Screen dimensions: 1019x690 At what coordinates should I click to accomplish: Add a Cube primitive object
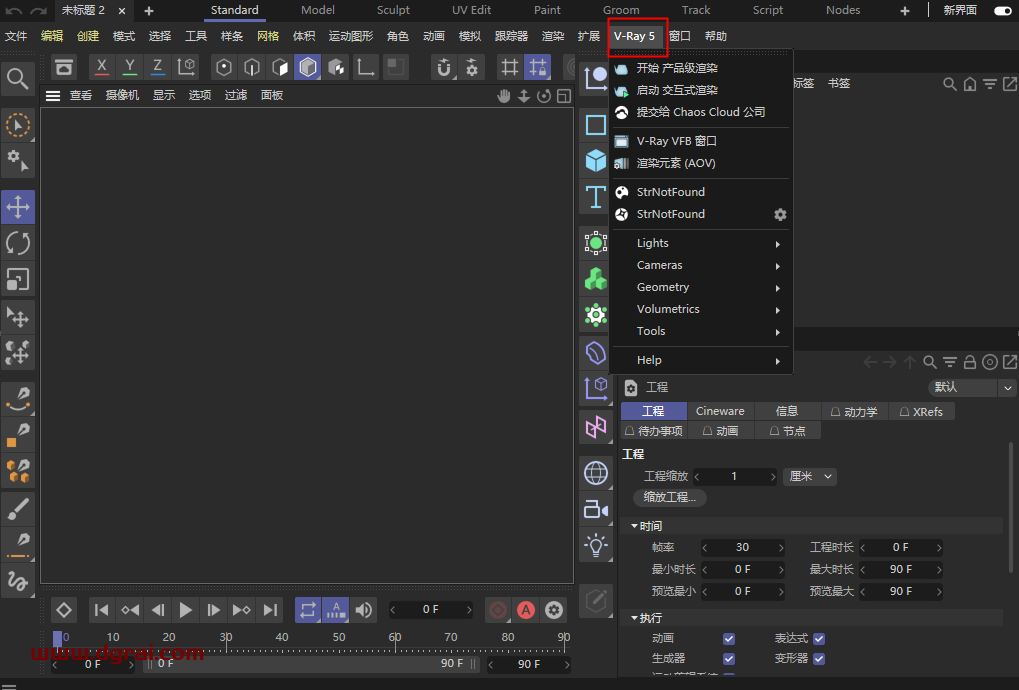595,160
